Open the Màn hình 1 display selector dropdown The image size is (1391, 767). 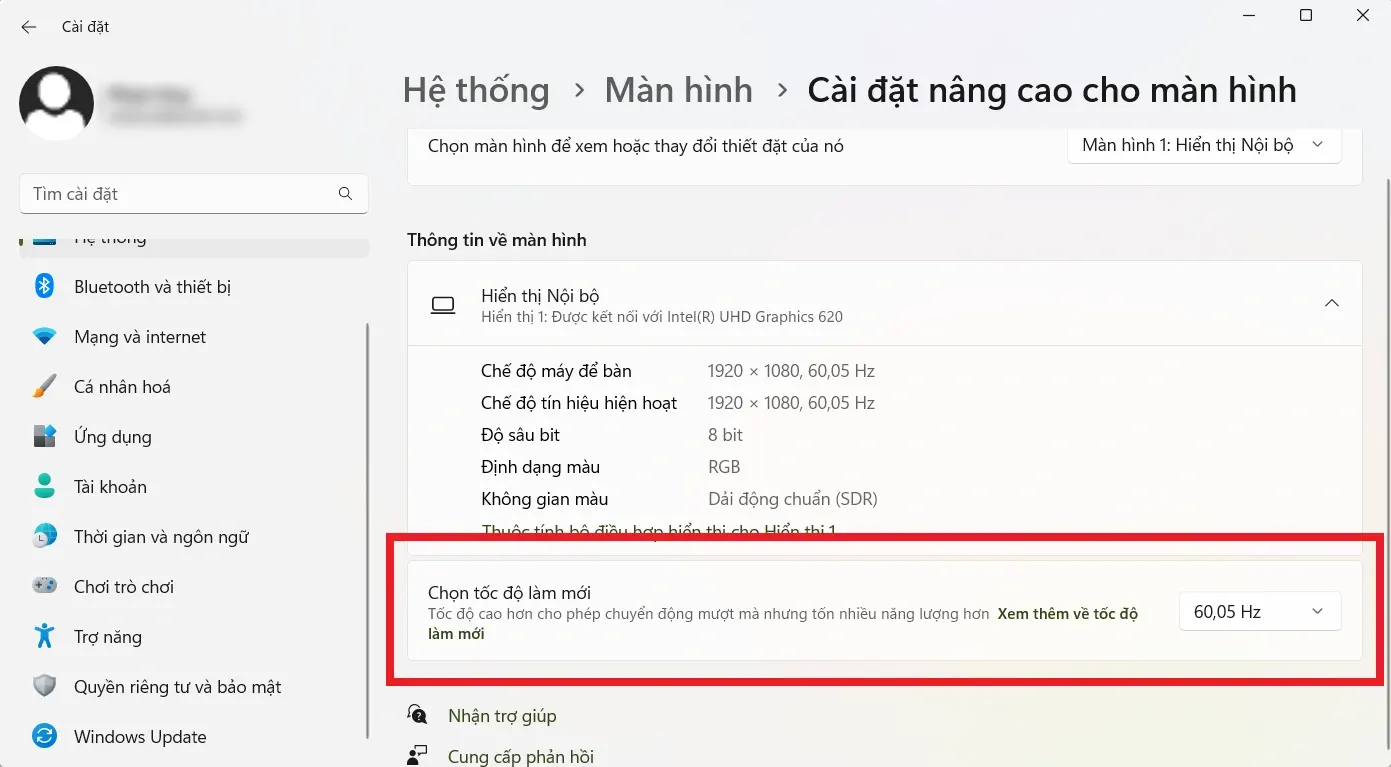[x=1203, y=144]
